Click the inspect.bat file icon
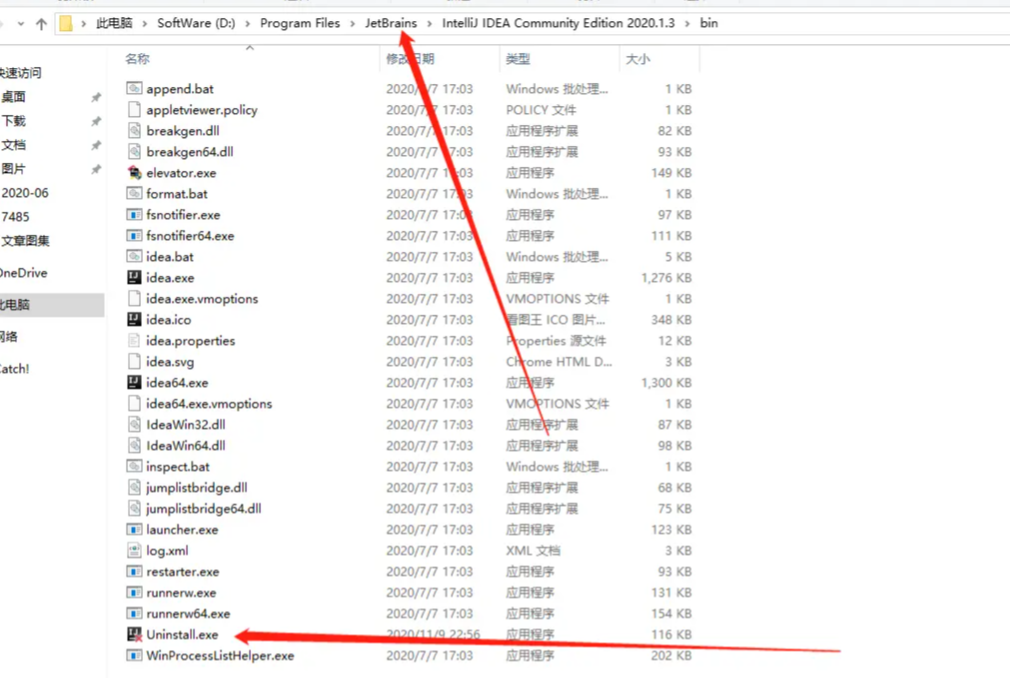Image resolution: width=1010 pixels, height=678 pixels. click(134, 466)
